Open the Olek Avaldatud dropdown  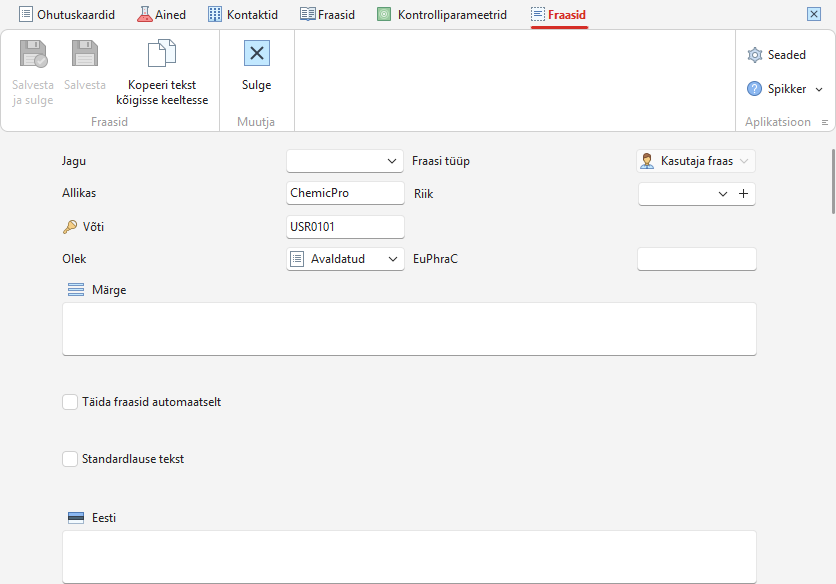pos(345,259)
